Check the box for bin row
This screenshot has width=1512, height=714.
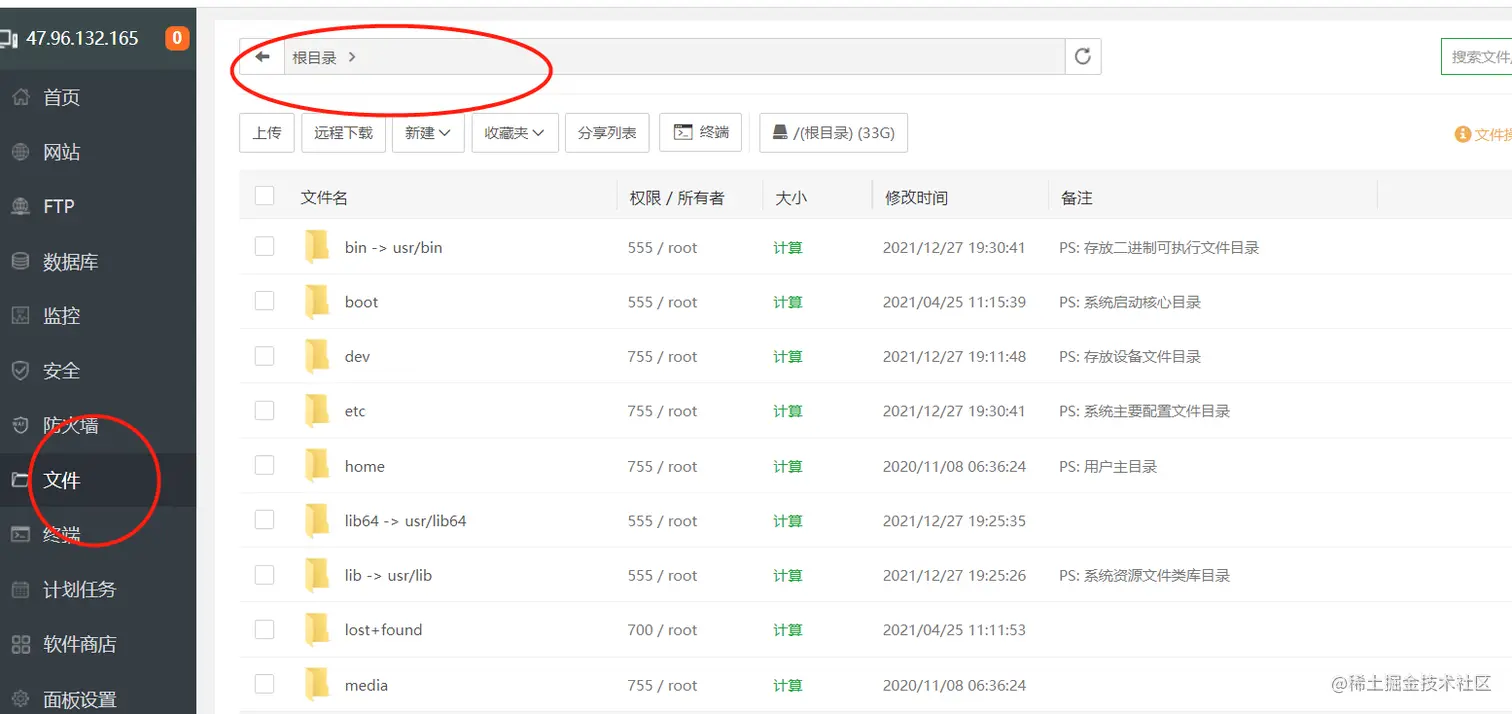[x=264, y=246]
